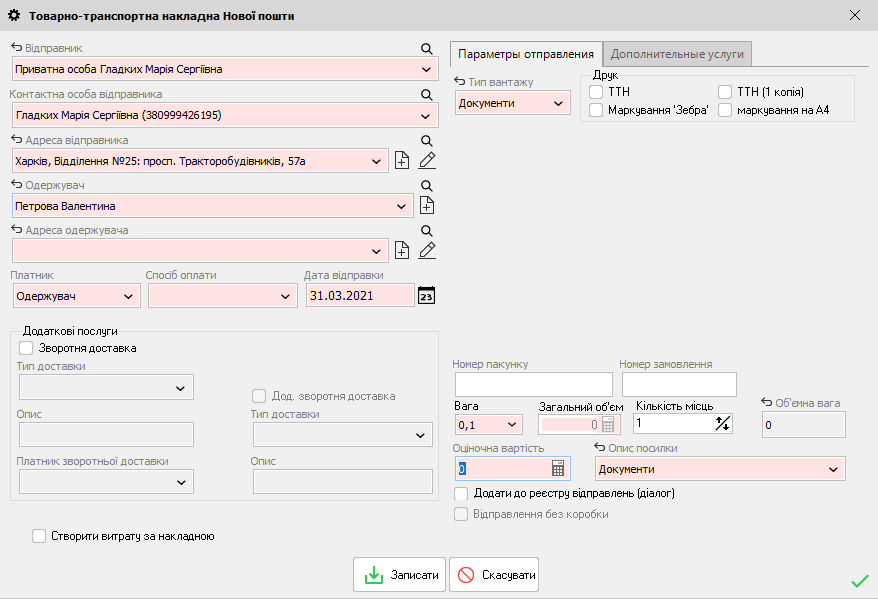Tick Створити витрату за накладною checkbox
Screen dimensions: 878x599
coord(39,536)
